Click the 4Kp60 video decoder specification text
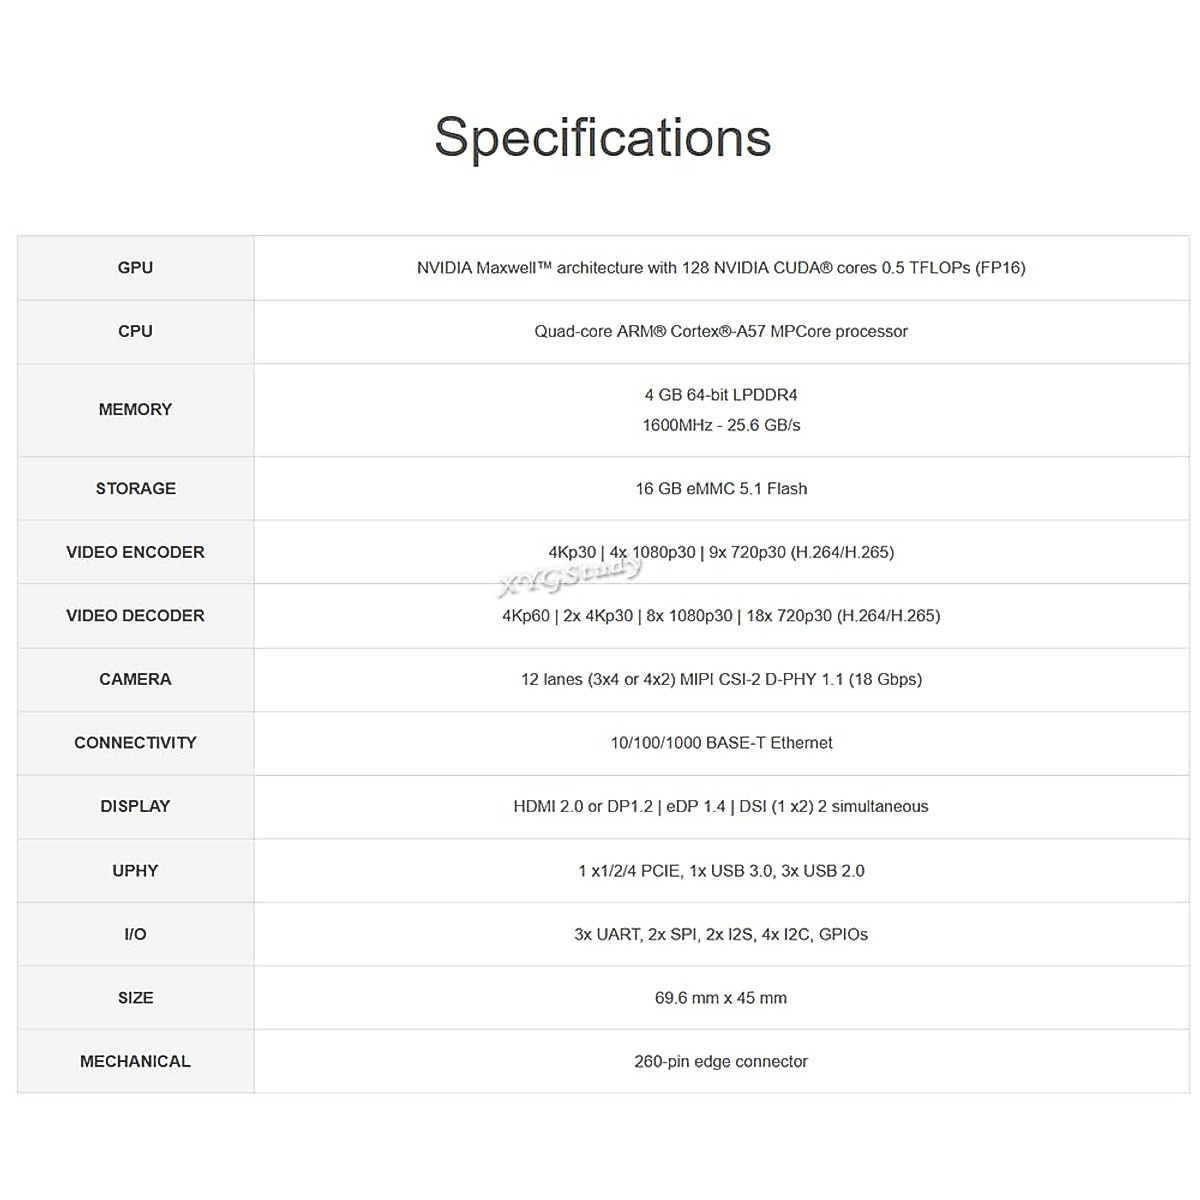This screenshot has height=1200, width=1200. point(720,616)
